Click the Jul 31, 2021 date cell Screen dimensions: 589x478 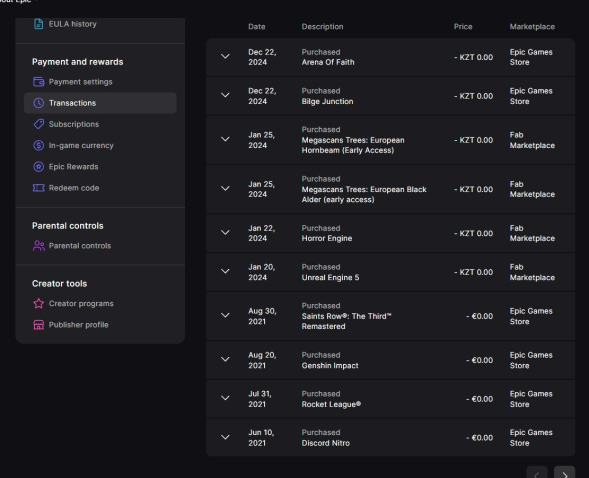(x=260, y=399)
